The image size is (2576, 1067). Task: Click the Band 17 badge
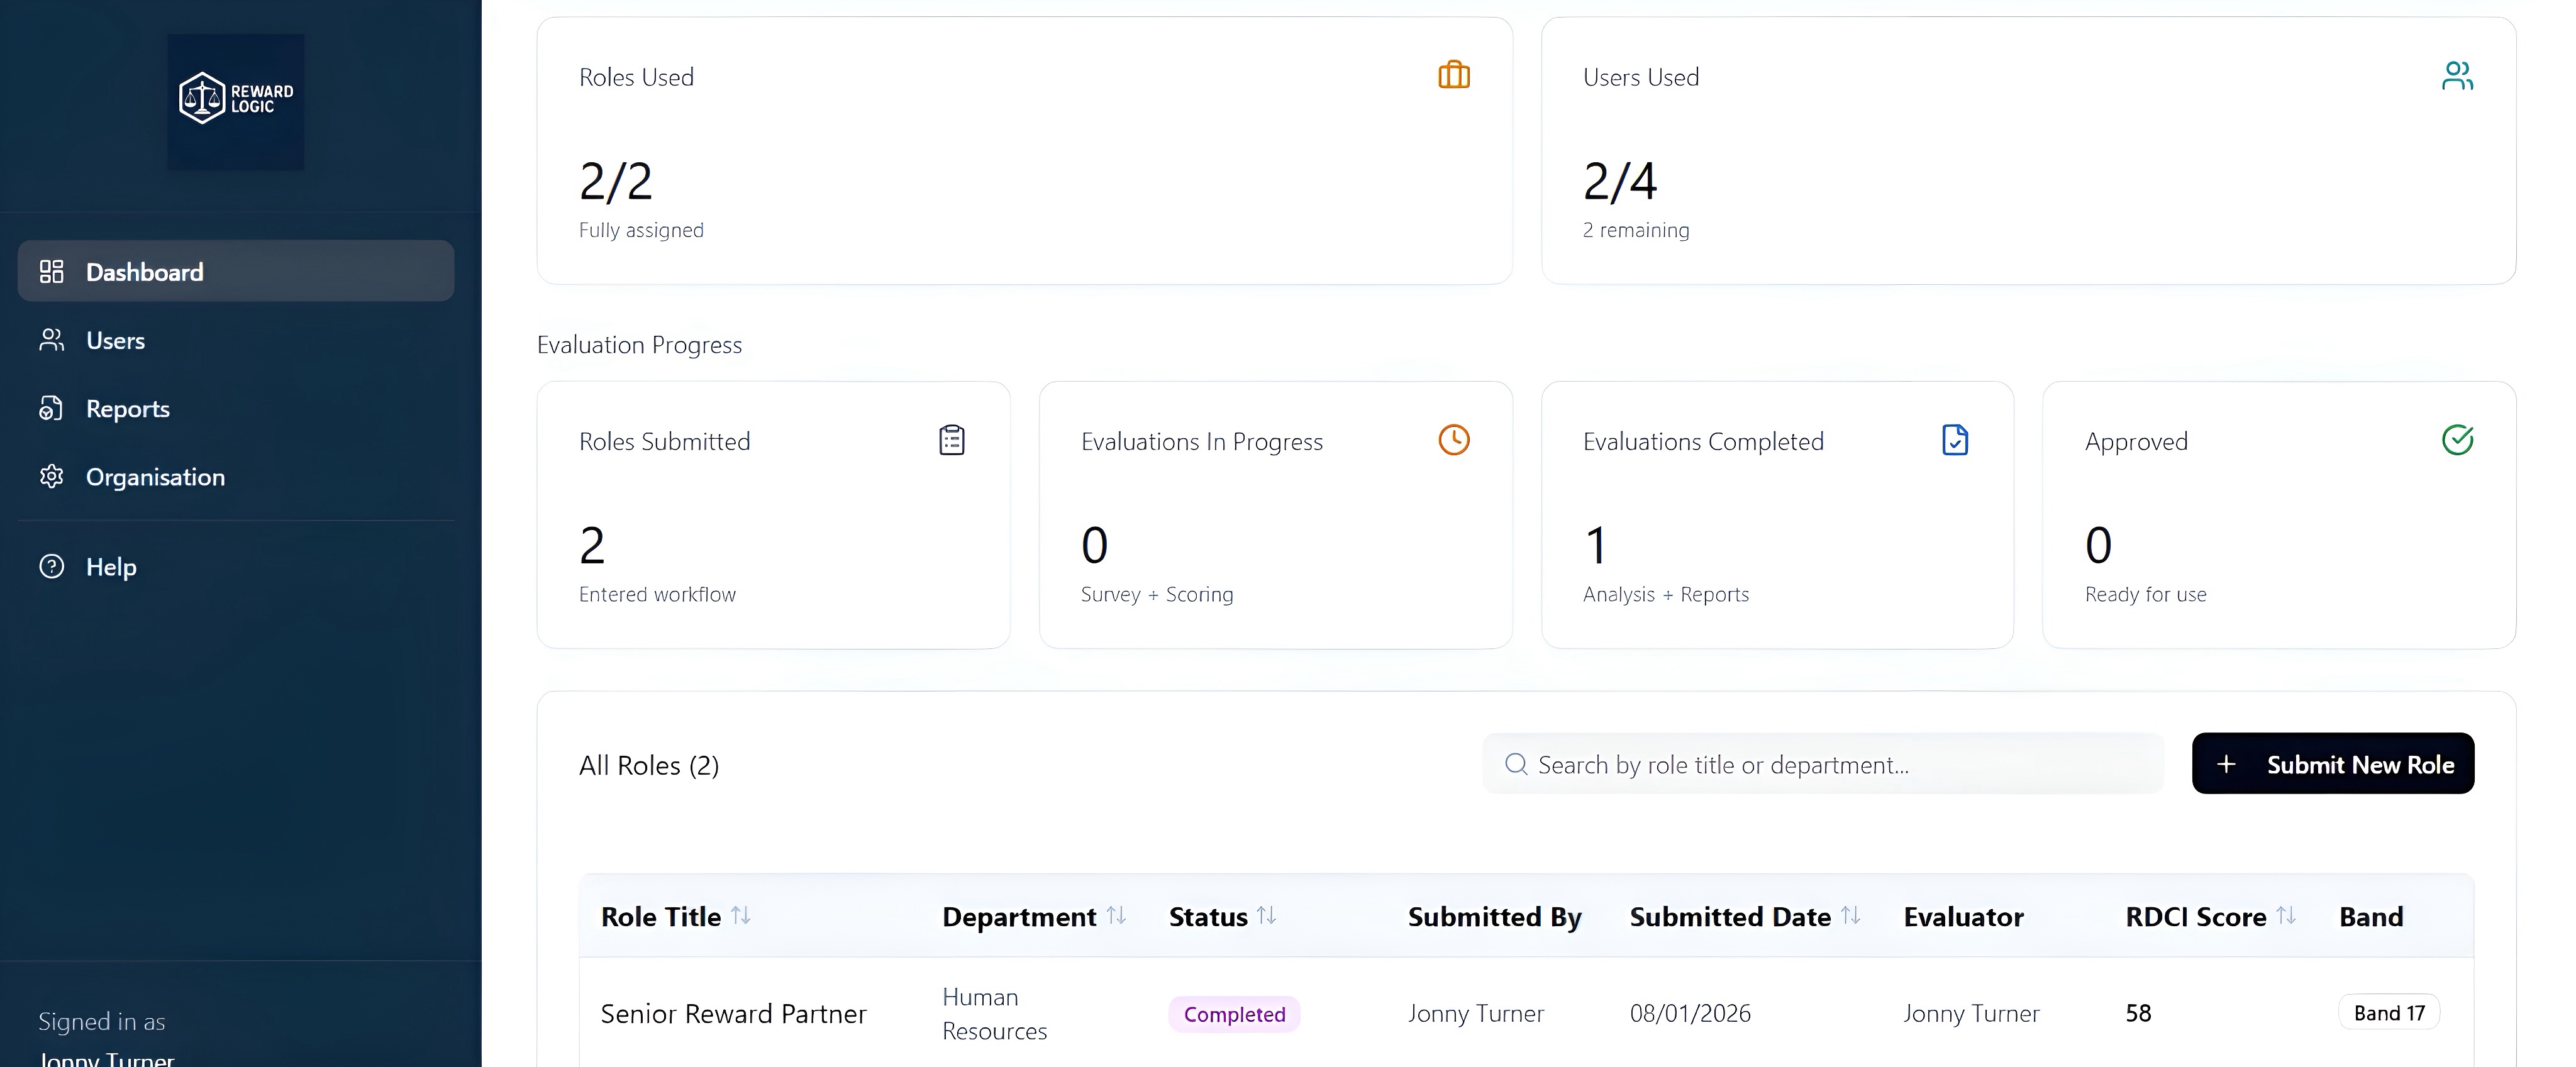pyautogui.click(x=2389, y=1013)
